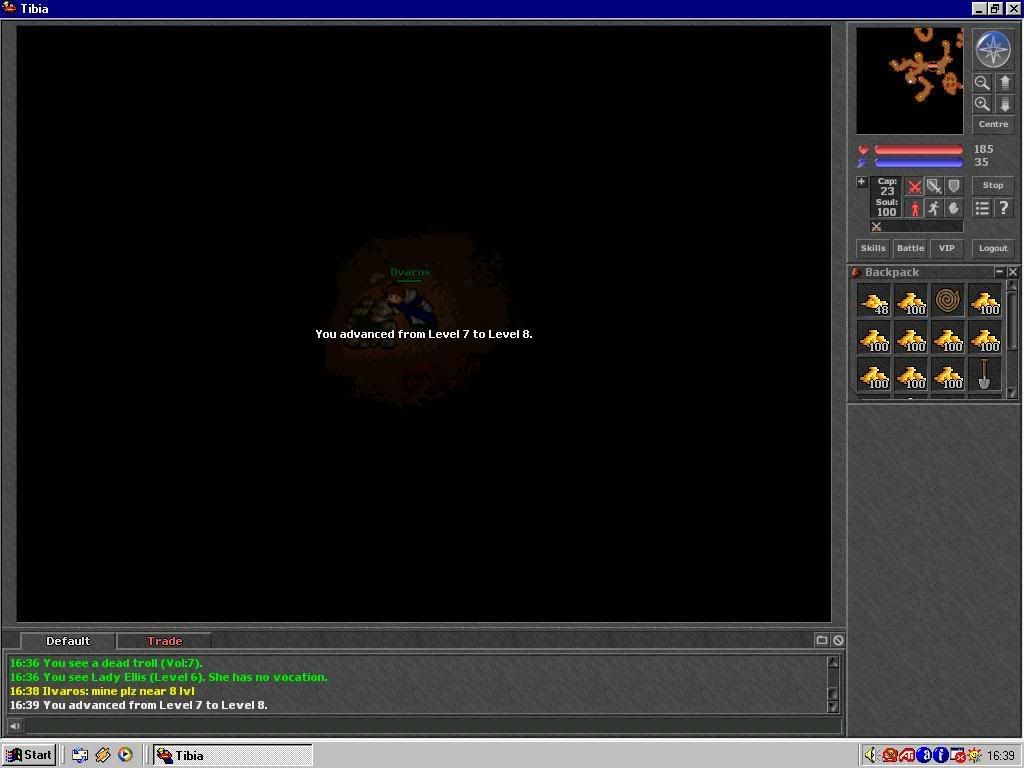
Task: Click the chat log scroll down arrow
Action: click(x=833, y=707)
